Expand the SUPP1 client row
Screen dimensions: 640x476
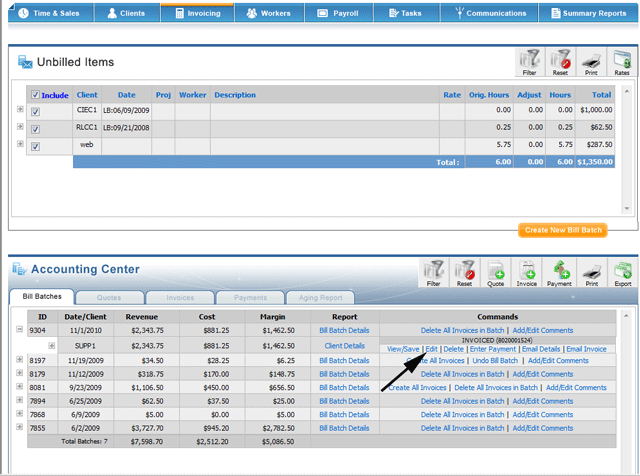point(51,346)
